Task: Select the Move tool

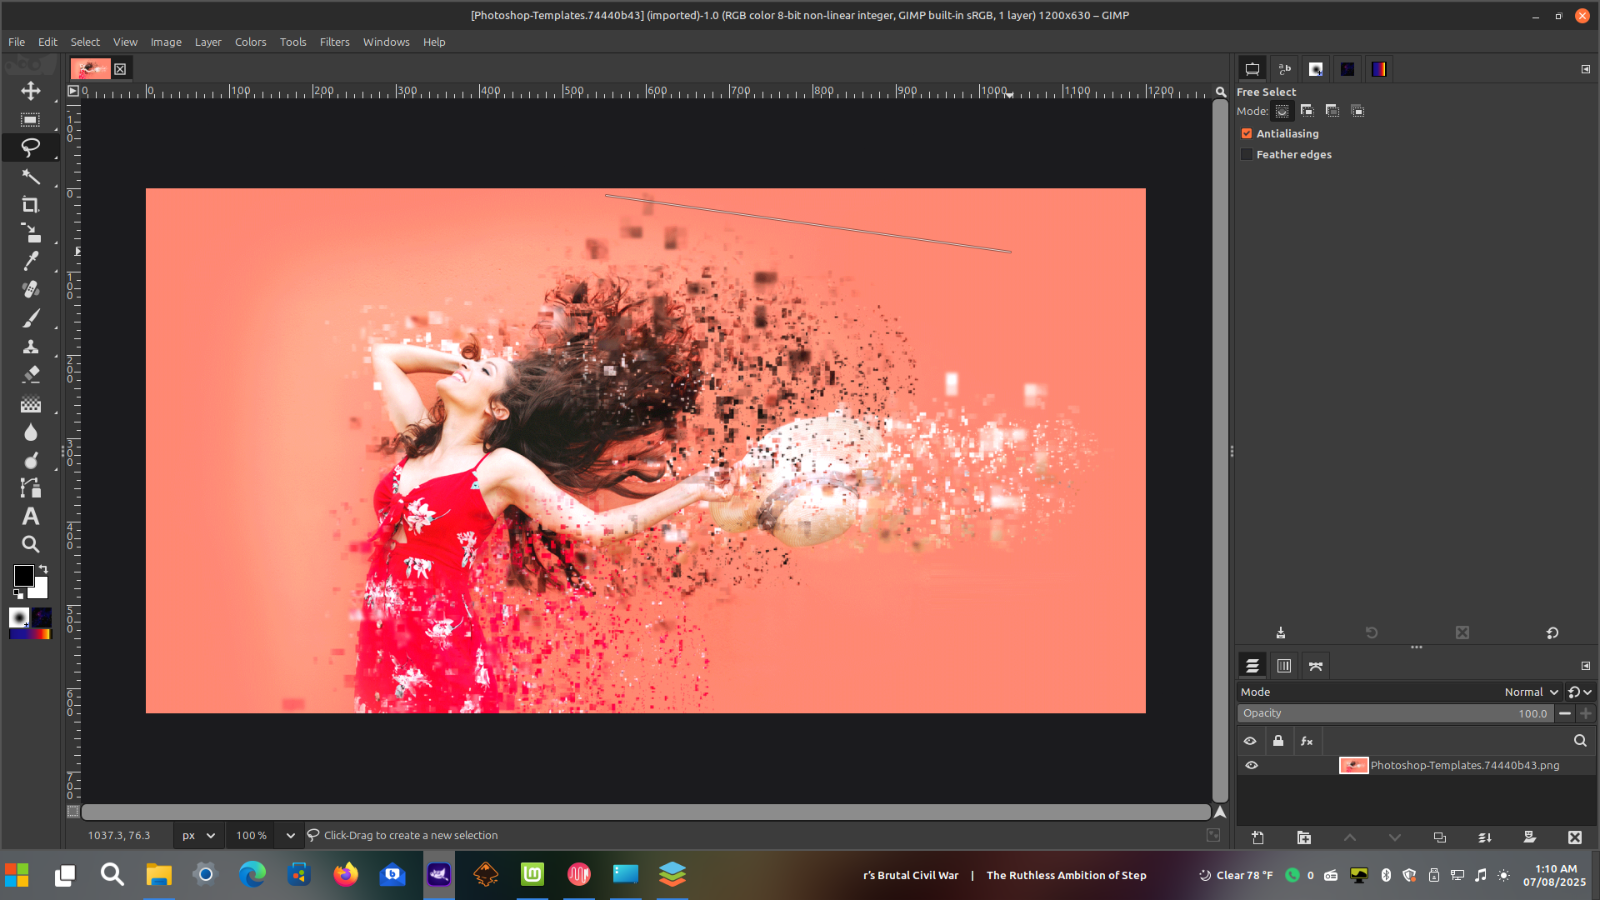Action: coord(31,91)
